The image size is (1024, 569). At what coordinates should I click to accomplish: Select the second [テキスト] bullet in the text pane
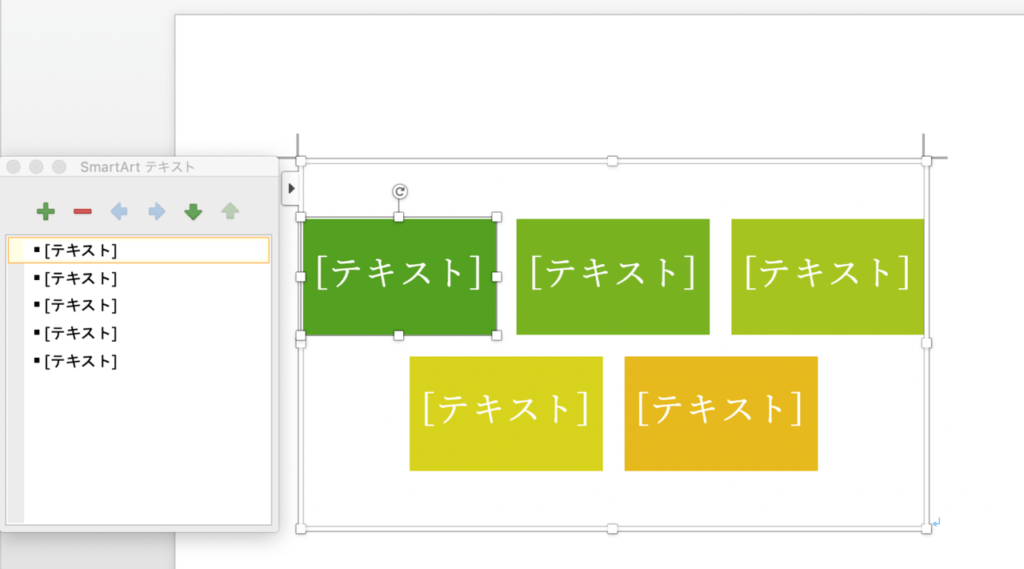coord(81,278)
